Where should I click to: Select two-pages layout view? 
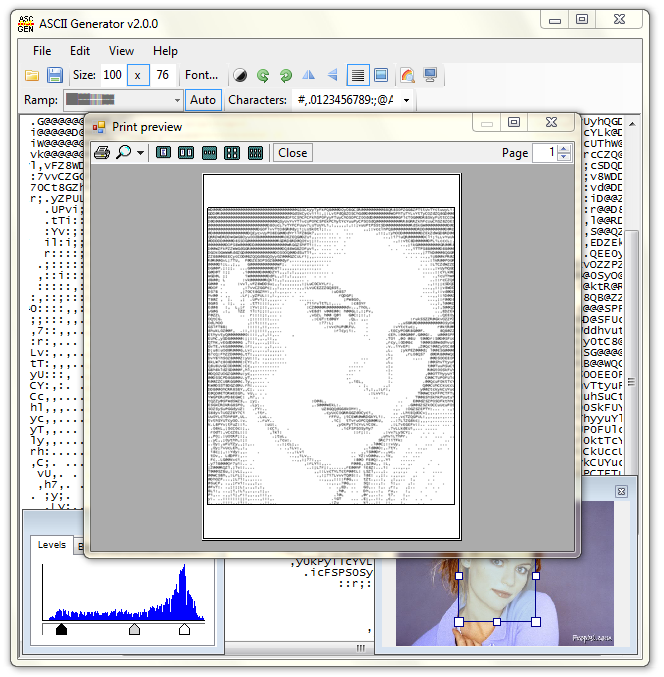pyautogui.click(x=186, y=153)
